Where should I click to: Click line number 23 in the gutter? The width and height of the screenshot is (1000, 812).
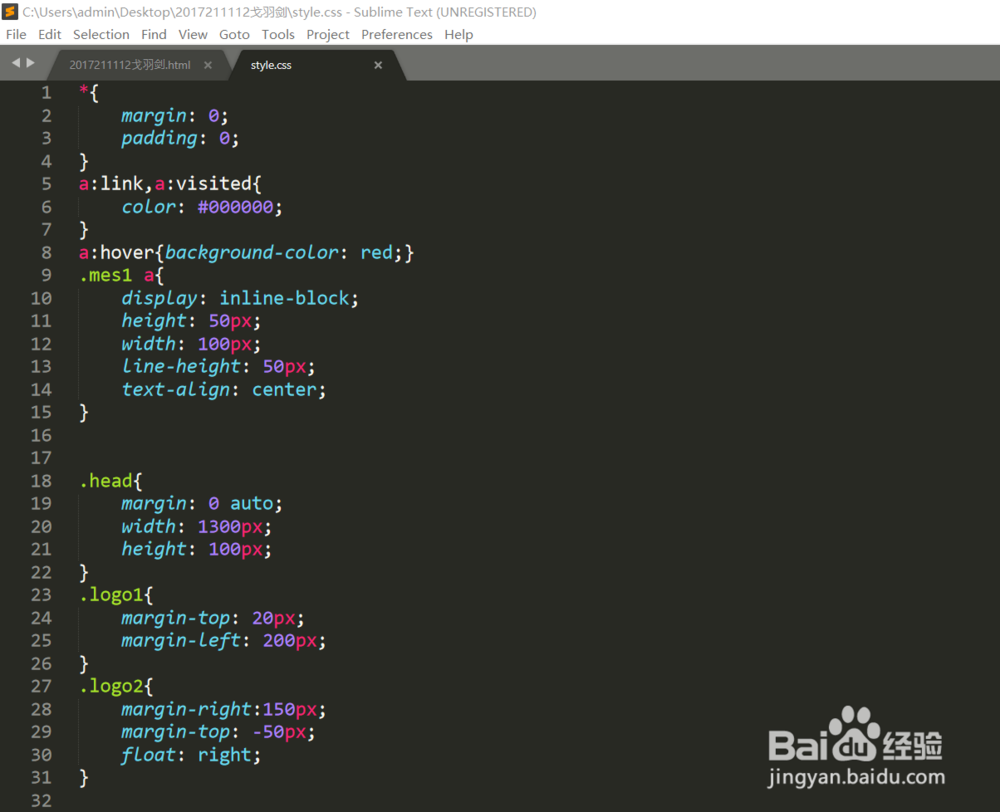tap(41, 595)
